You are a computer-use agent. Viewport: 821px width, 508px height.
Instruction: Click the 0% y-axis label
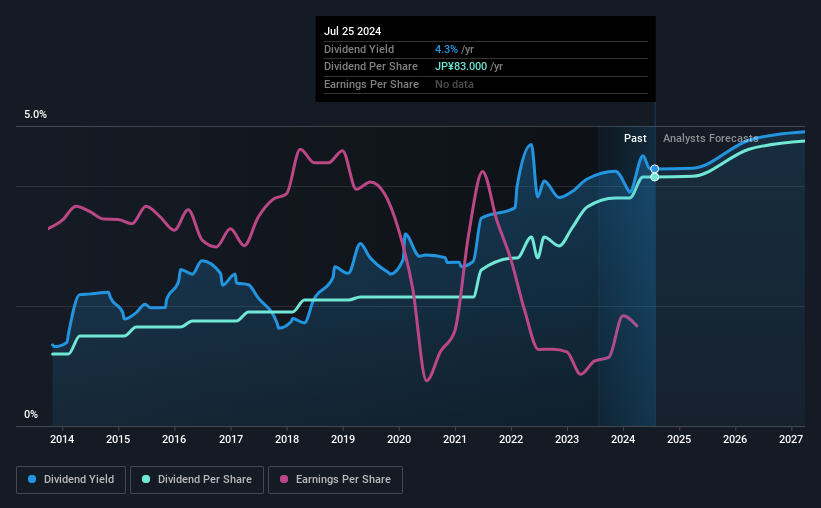(x=31, y=414)
